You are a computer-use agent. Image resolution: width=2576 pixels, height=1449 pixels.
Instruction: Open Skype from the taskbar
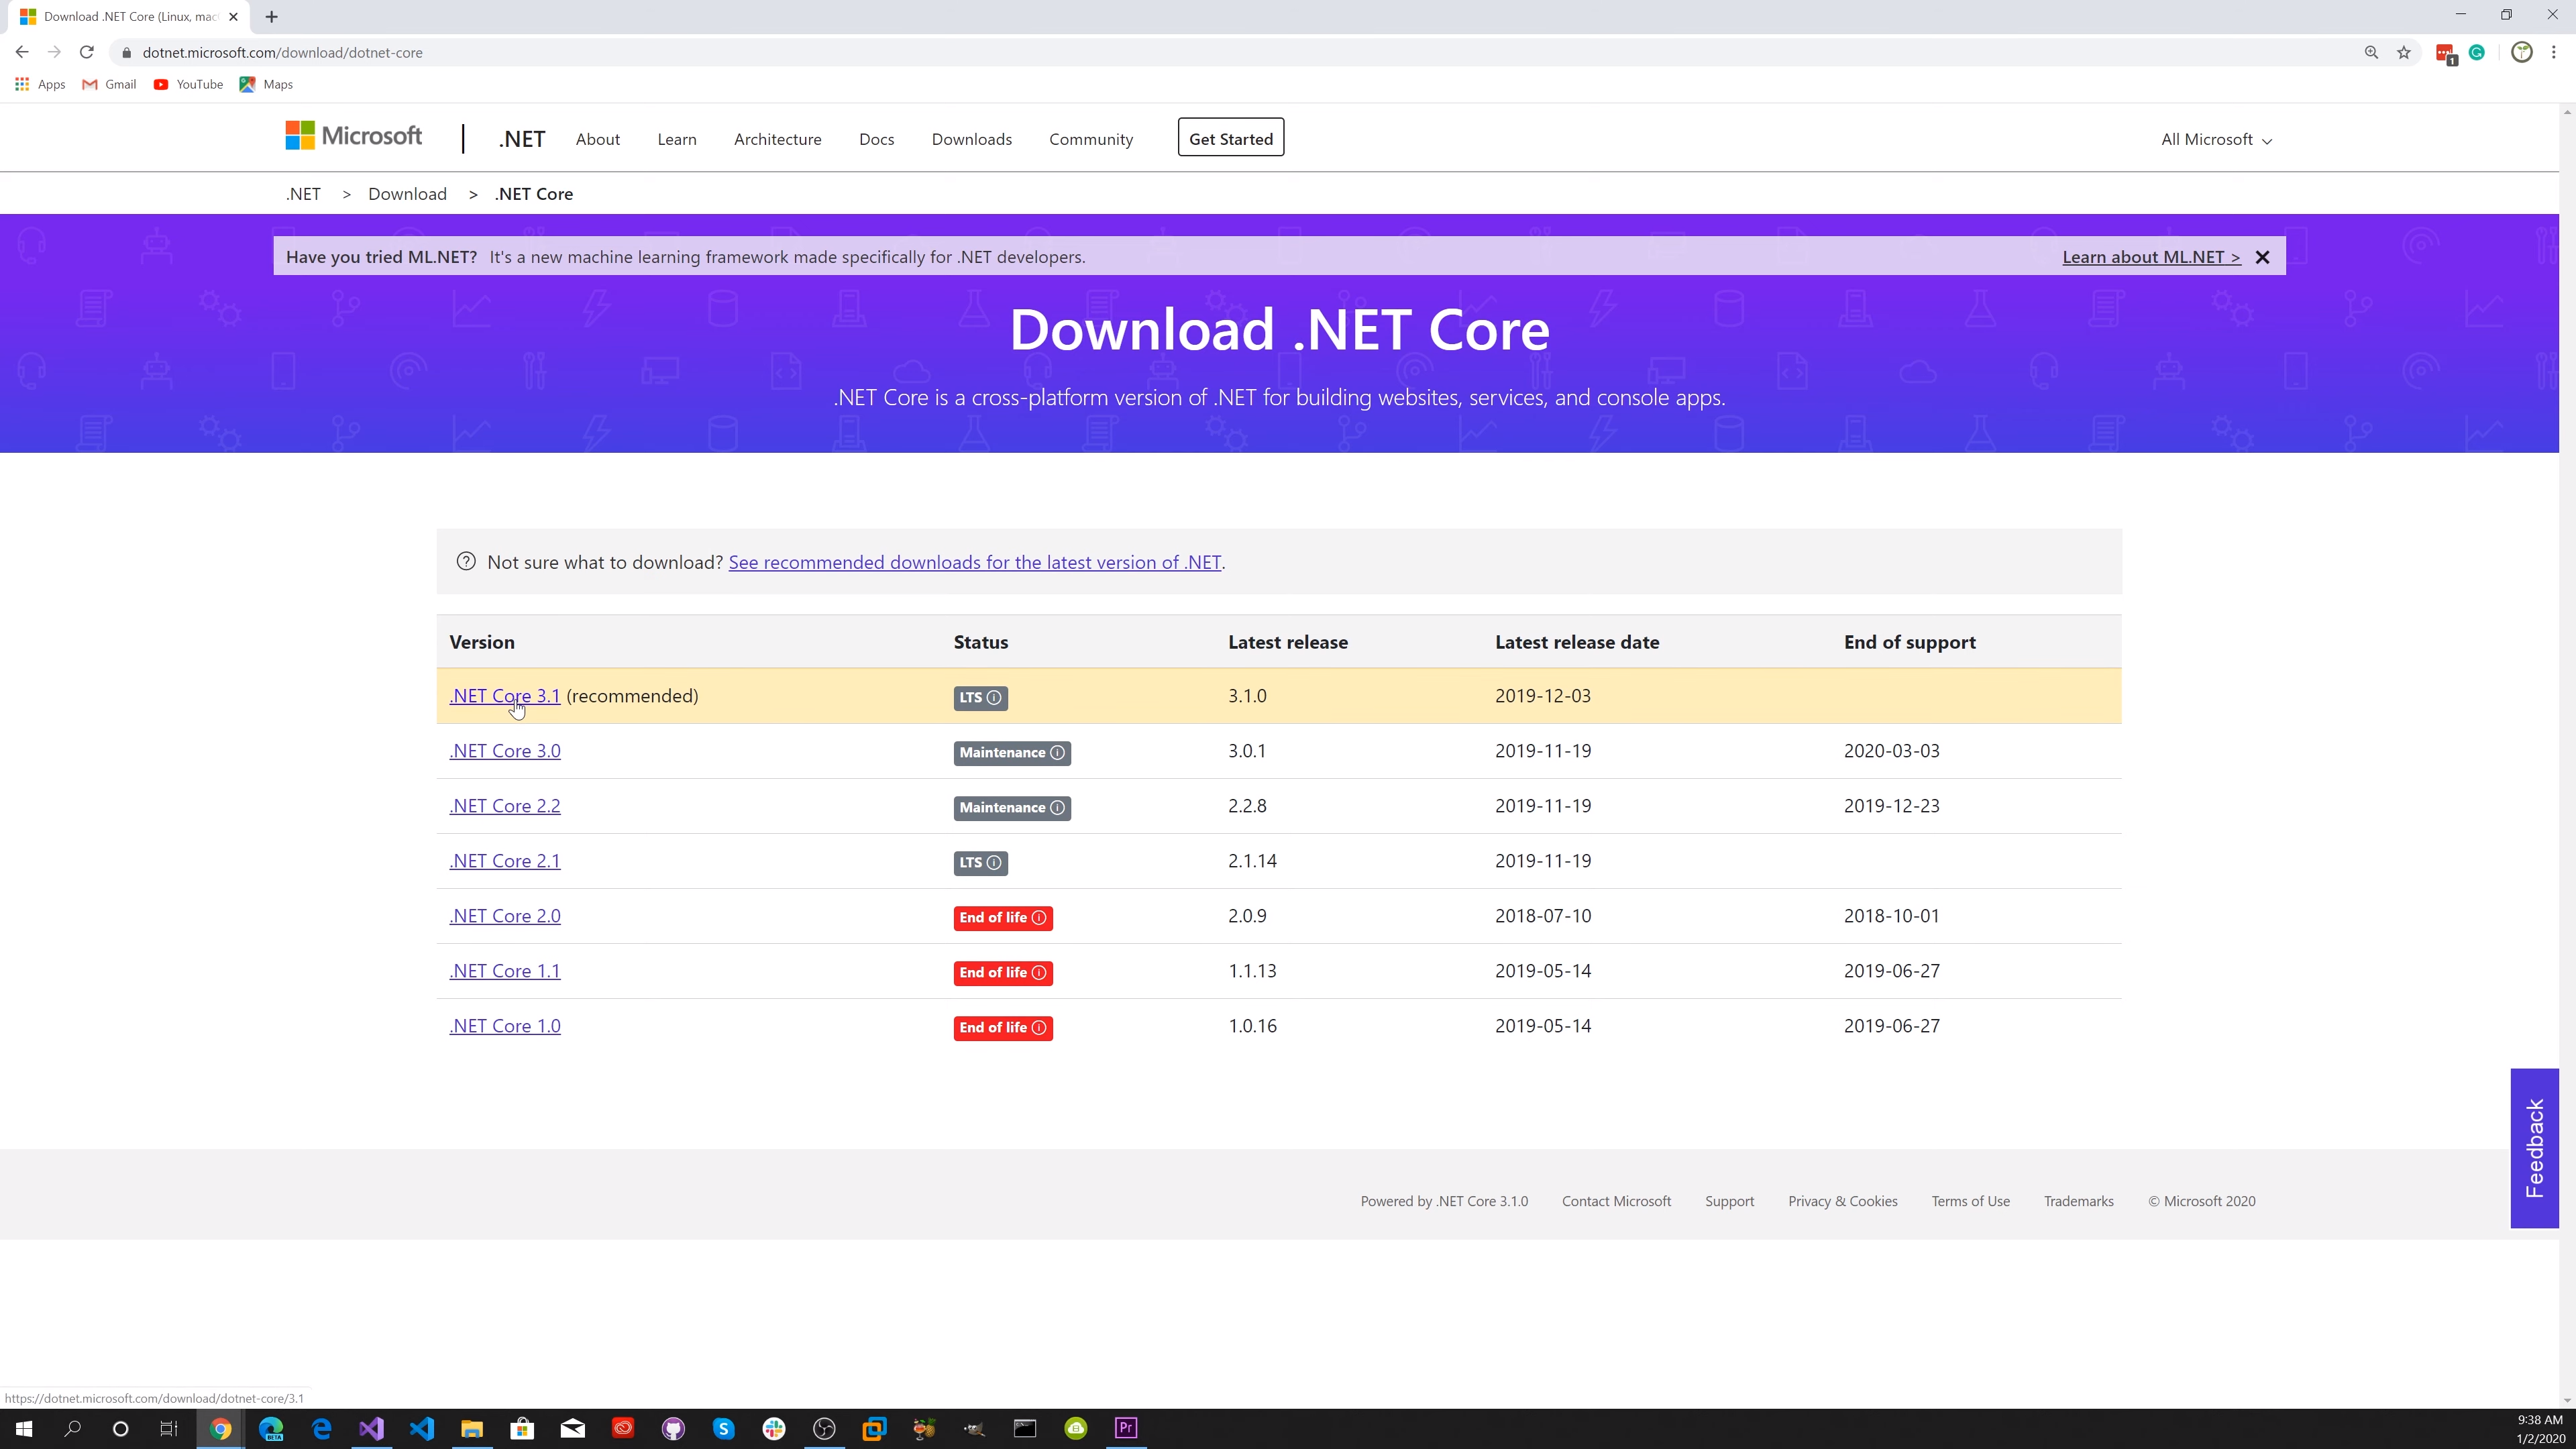[x=723, y=1428]
